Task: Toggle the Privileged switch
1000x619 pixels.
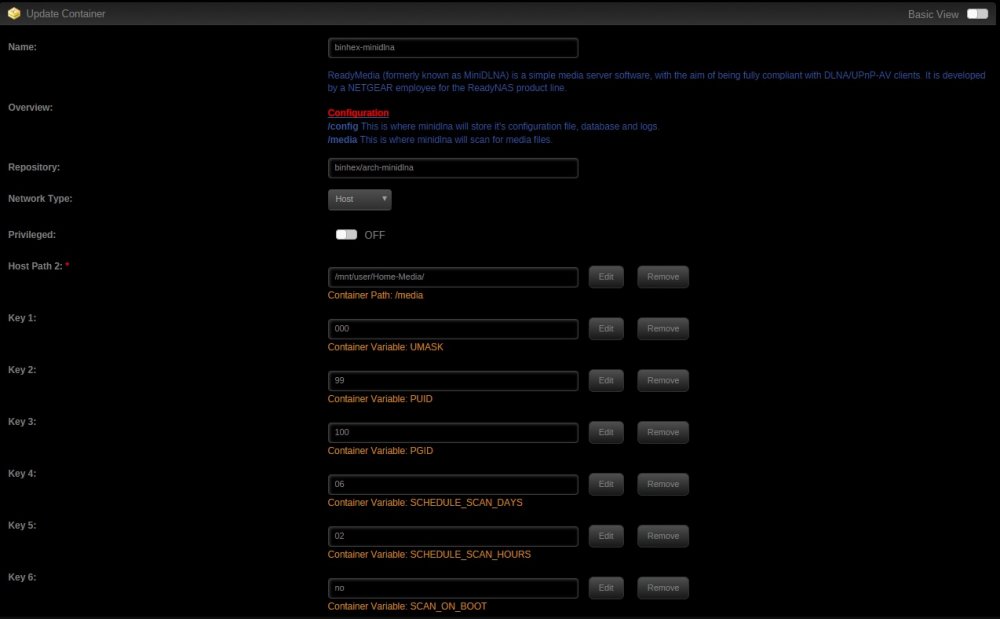Action: pyautogui.click(x=346, y=235)
